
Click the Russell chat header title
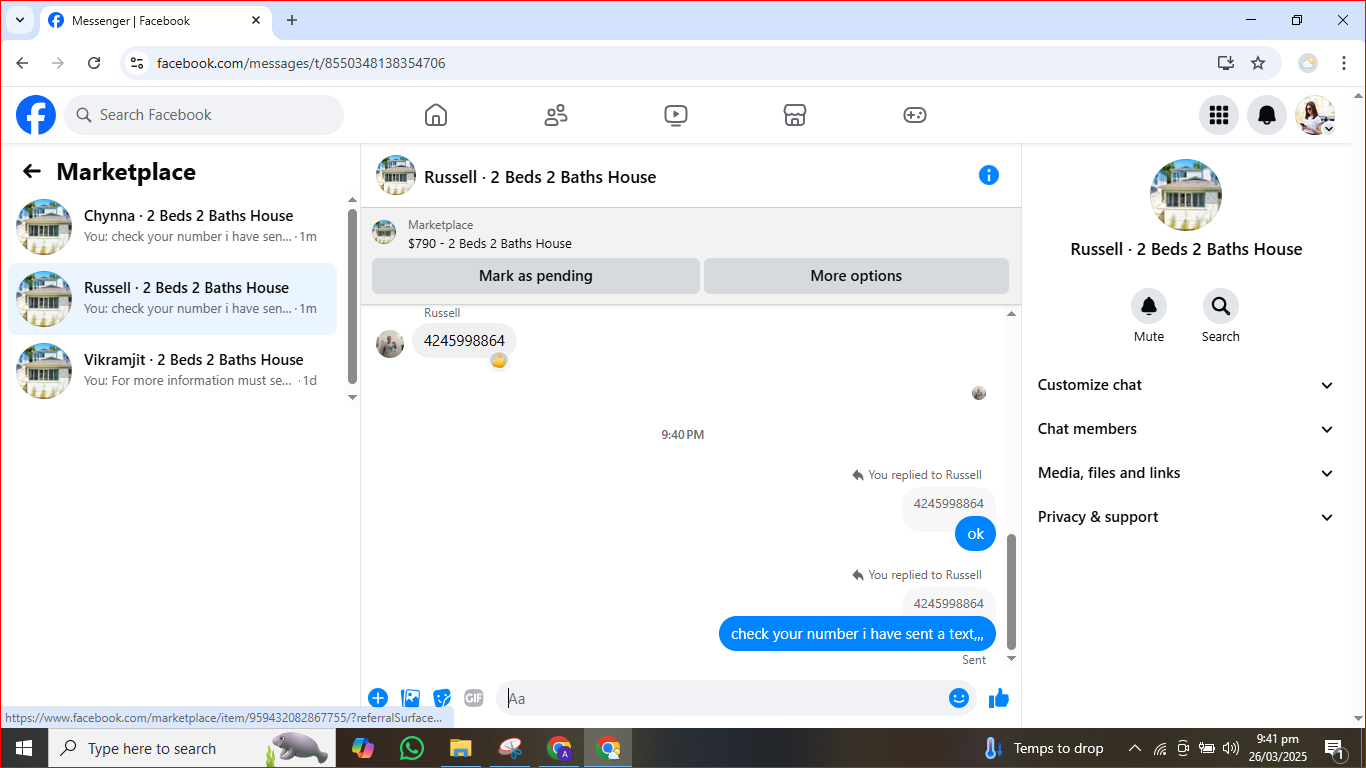pos(540,177)
